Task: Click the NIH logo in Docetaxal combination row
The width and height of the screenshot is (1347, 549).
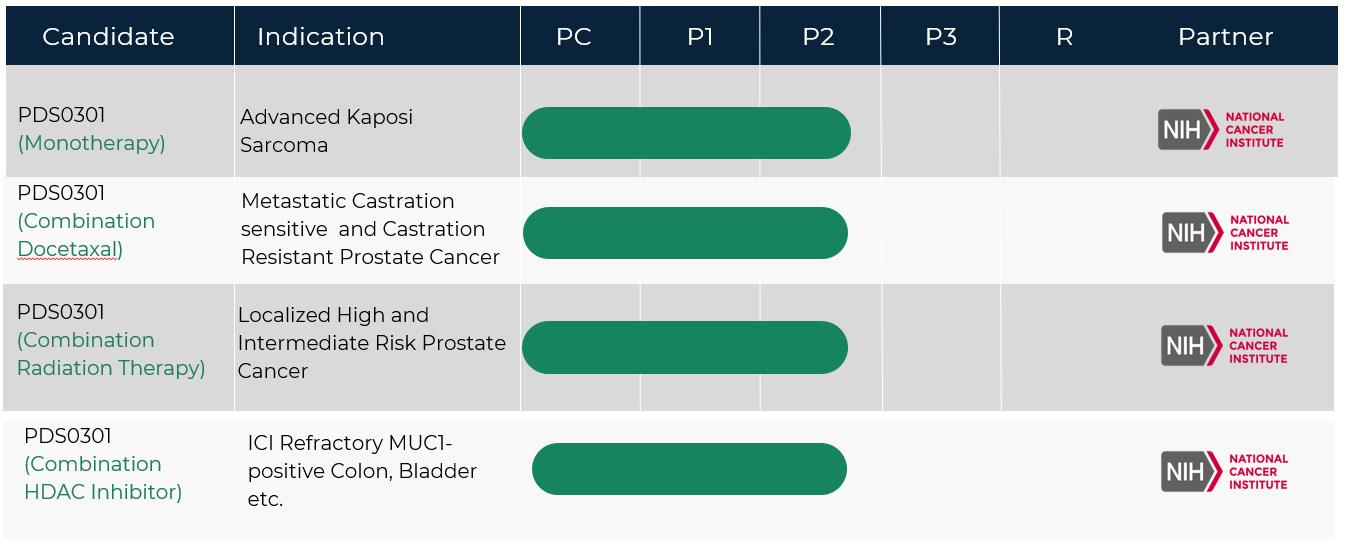Action: [1225, 233]
